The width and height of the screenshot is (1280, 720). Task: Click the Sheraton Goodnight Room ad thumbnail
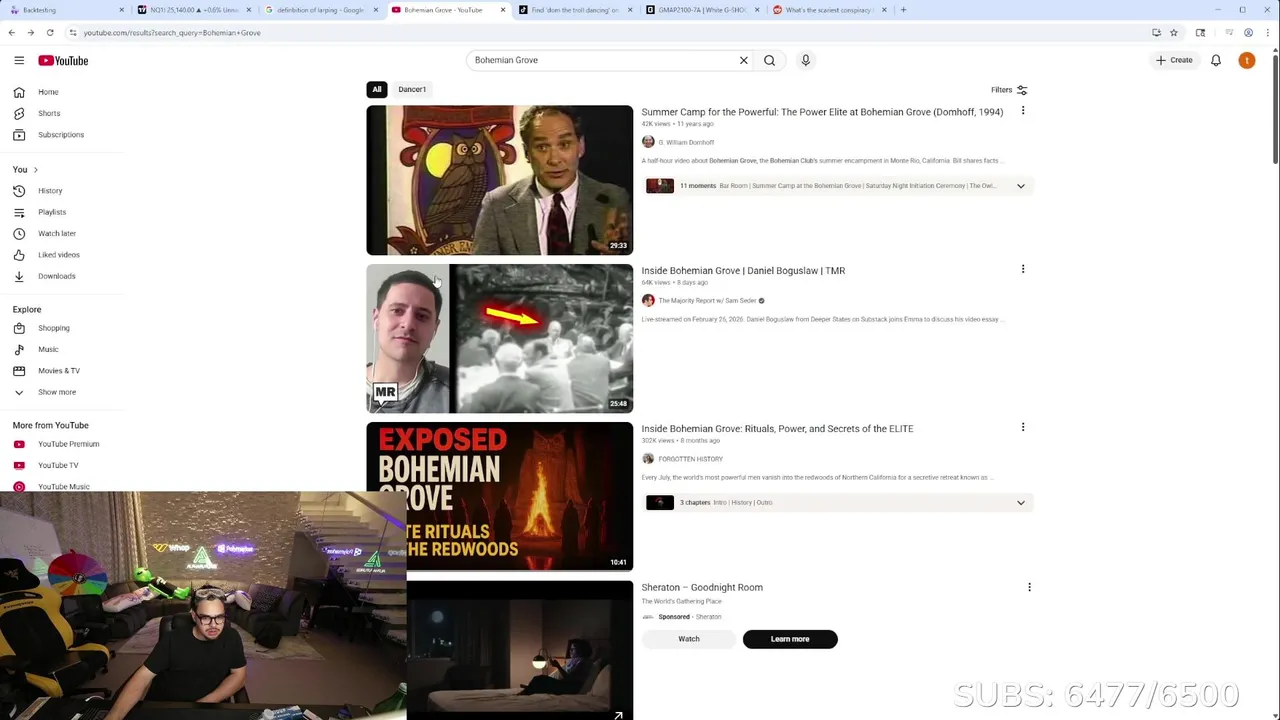pyautogui.click(x=519, y=650)
